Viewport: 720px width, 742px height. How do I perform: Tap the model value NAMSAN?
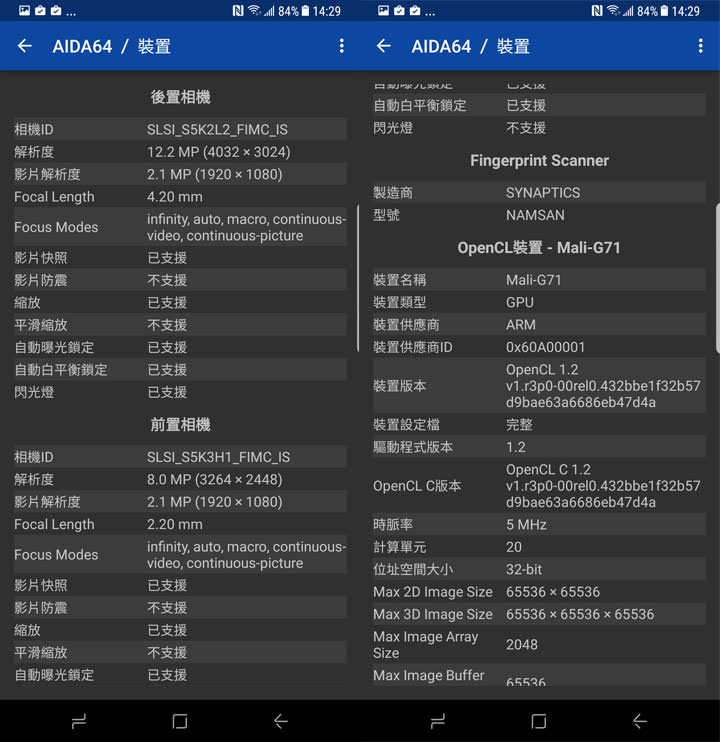(x=535, y=215)
